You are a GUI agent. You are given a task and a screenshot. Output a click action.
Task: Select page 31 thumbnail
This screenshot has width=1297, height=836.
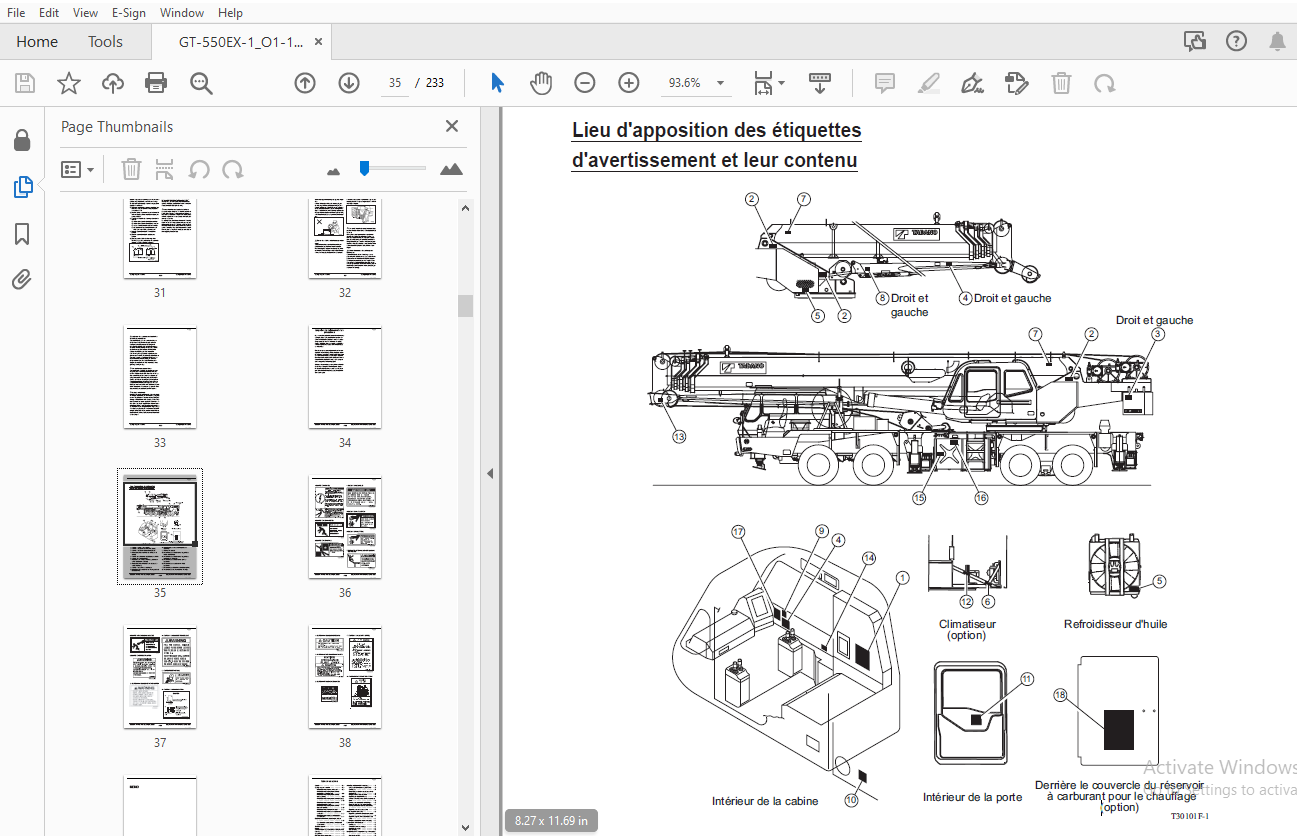click(x=160, y=238)
